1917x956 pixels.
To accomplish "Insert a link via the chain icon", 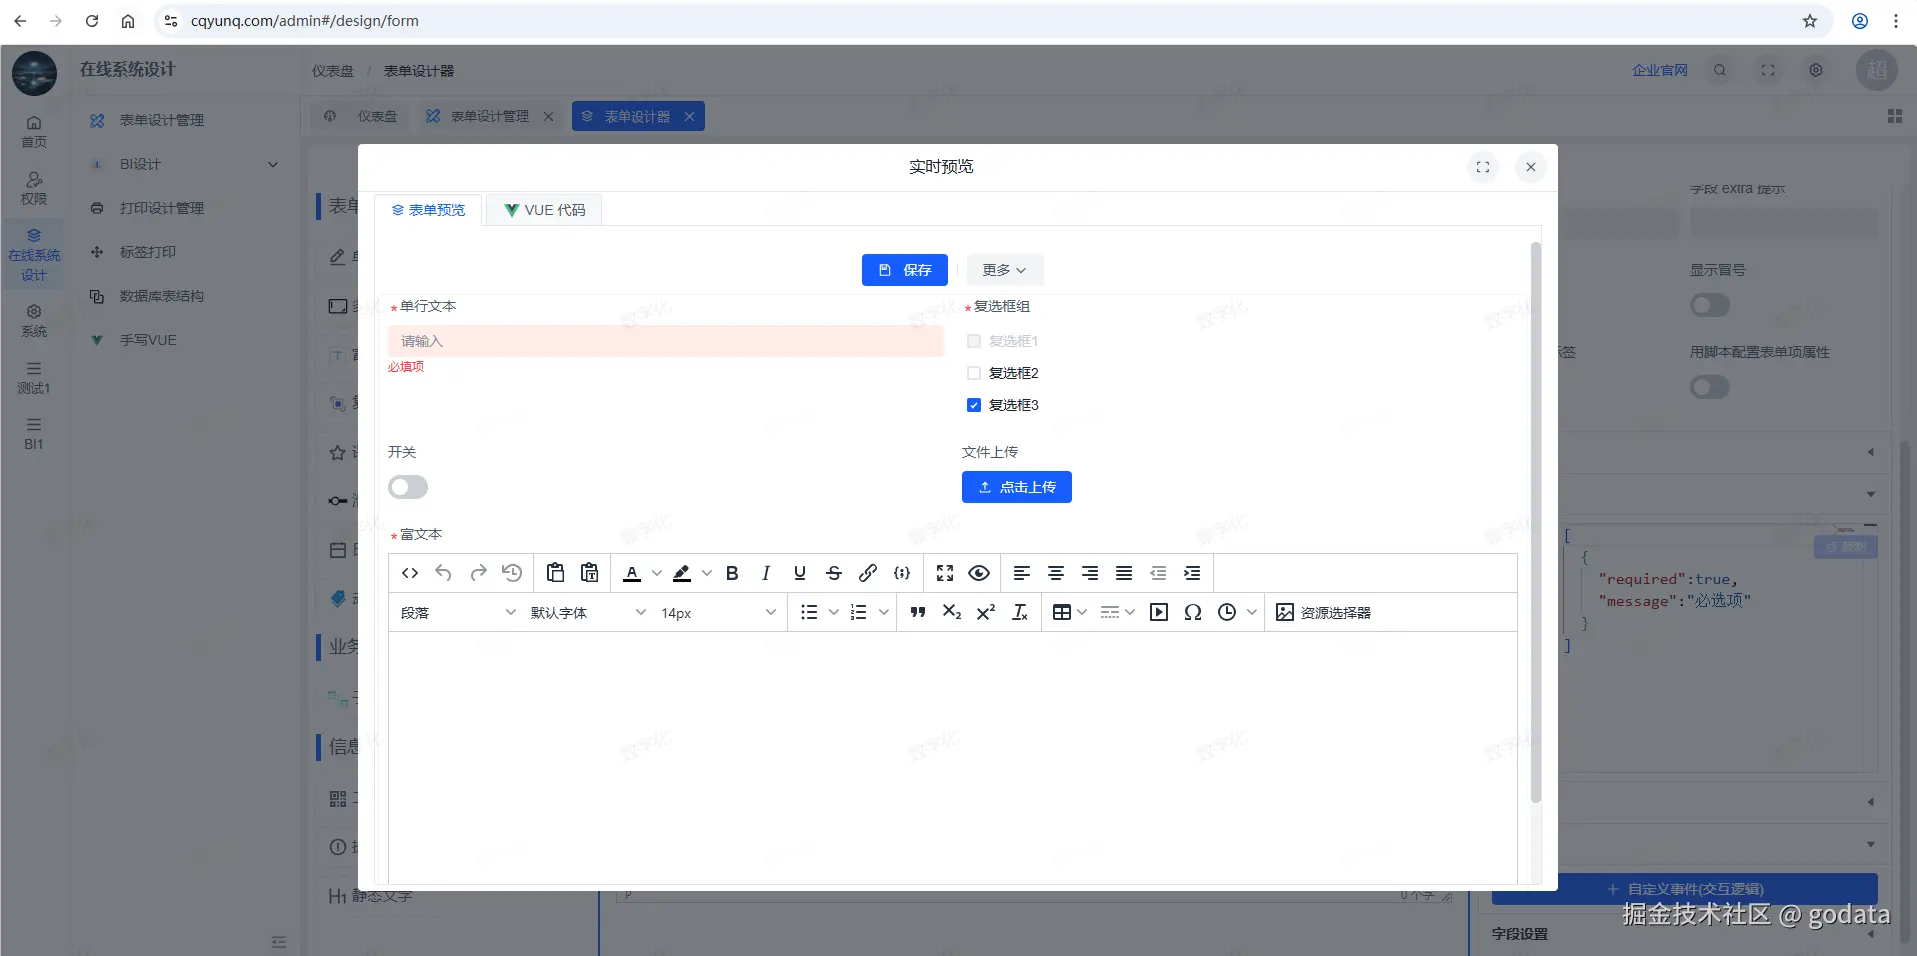I will pyautogui.click(x=868, y=573).
